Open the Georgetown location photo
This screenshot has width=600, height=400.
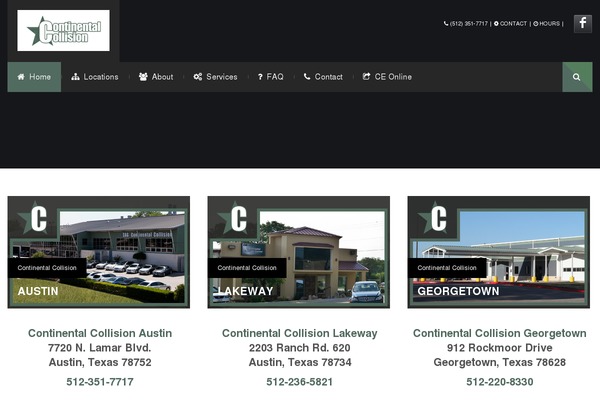pyautogui.click(x=499, y=252)
